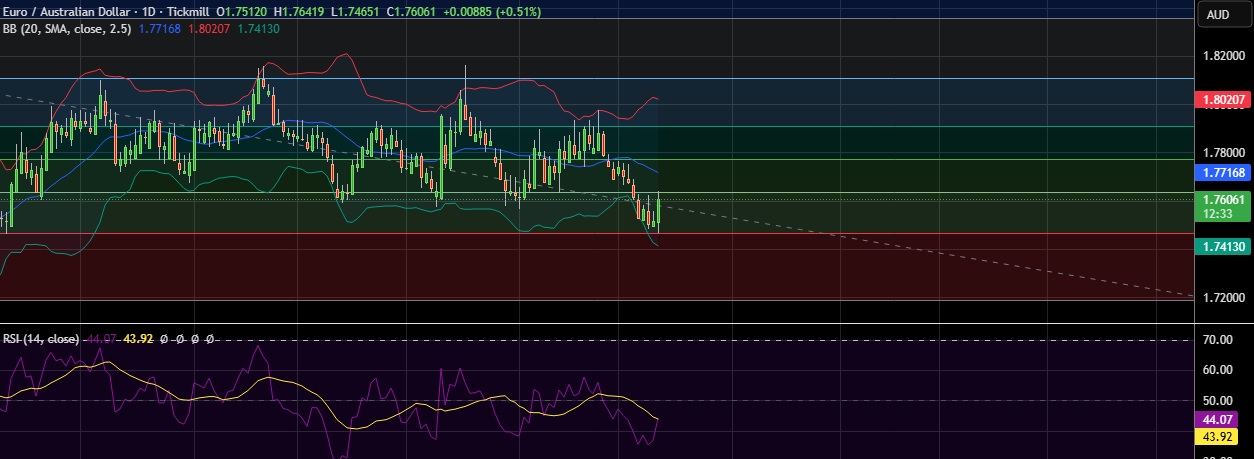Click the red 1.80207 upper band price label
Image resolution: width=1254 pixels, height=459 pixels.
pyautogui.click(x=1223, y=100)
